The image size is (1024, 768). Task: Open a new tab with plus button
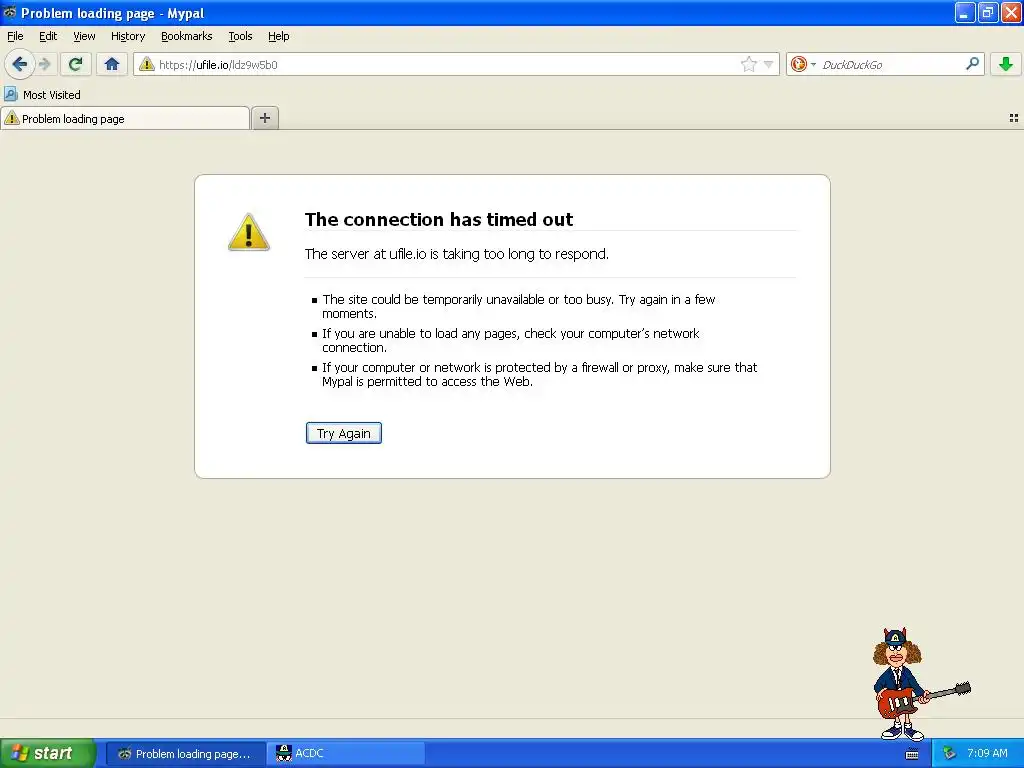tap(264, 118)
